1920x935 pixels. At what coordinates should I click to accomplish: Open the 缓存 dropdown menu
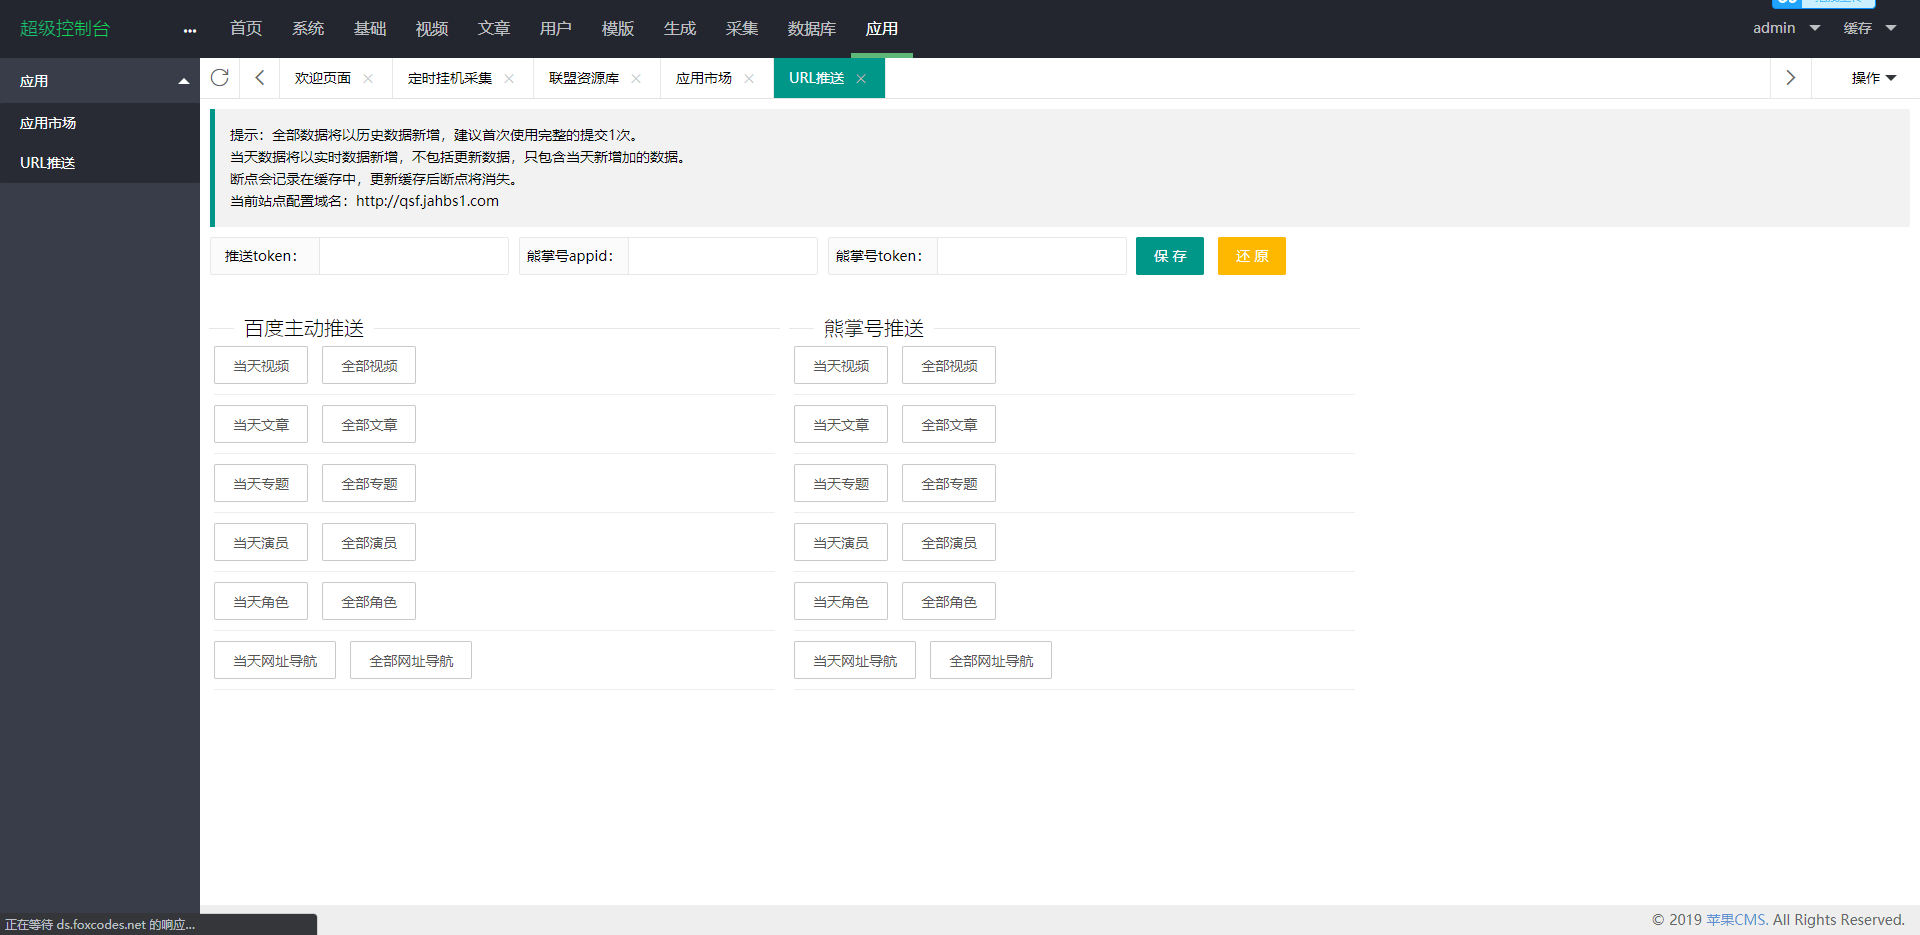[x=1870, y=28]
